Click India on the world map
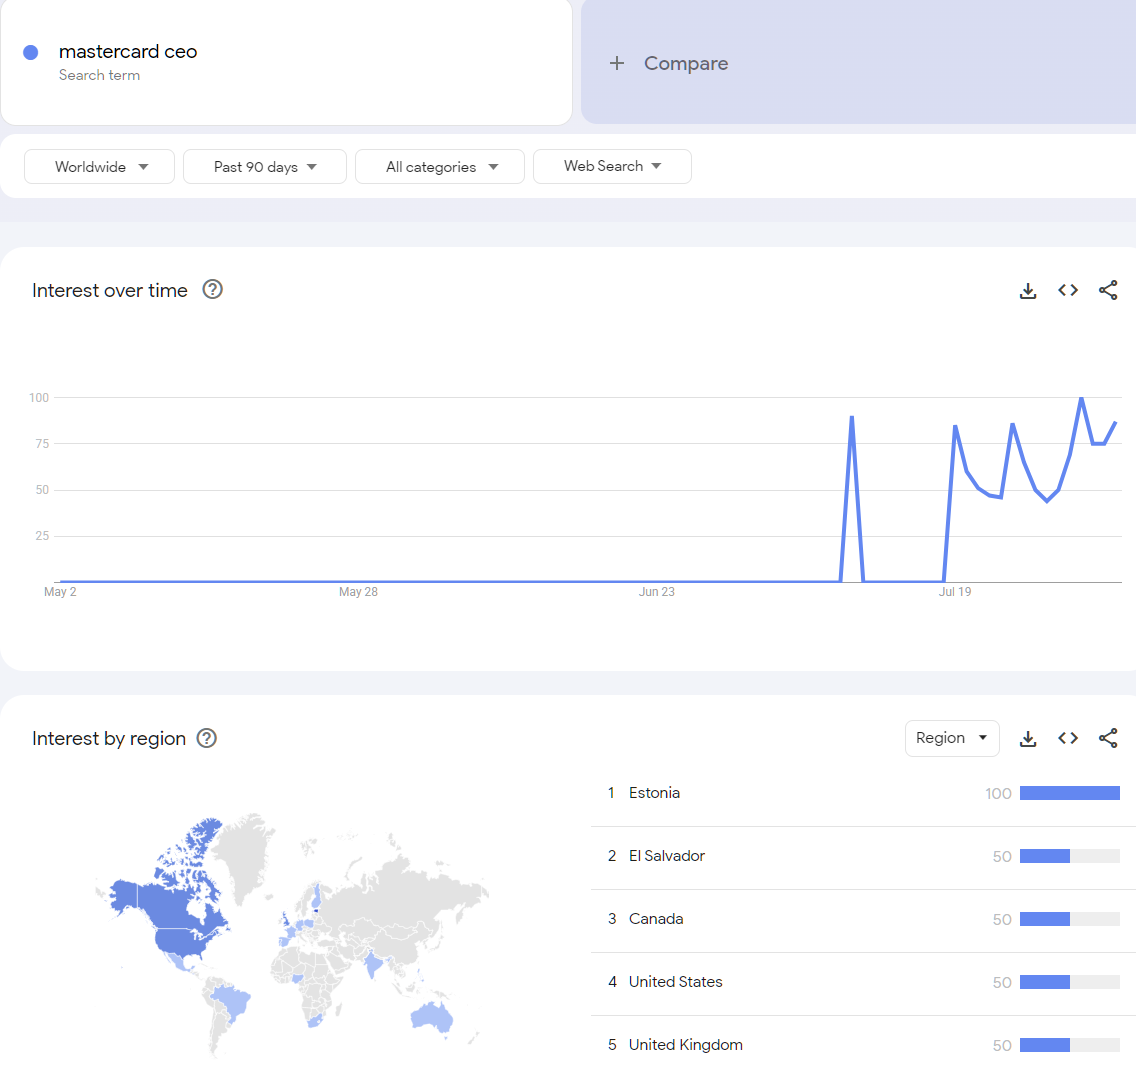The image size is (1136, 1075). click(x=372, y=964)
